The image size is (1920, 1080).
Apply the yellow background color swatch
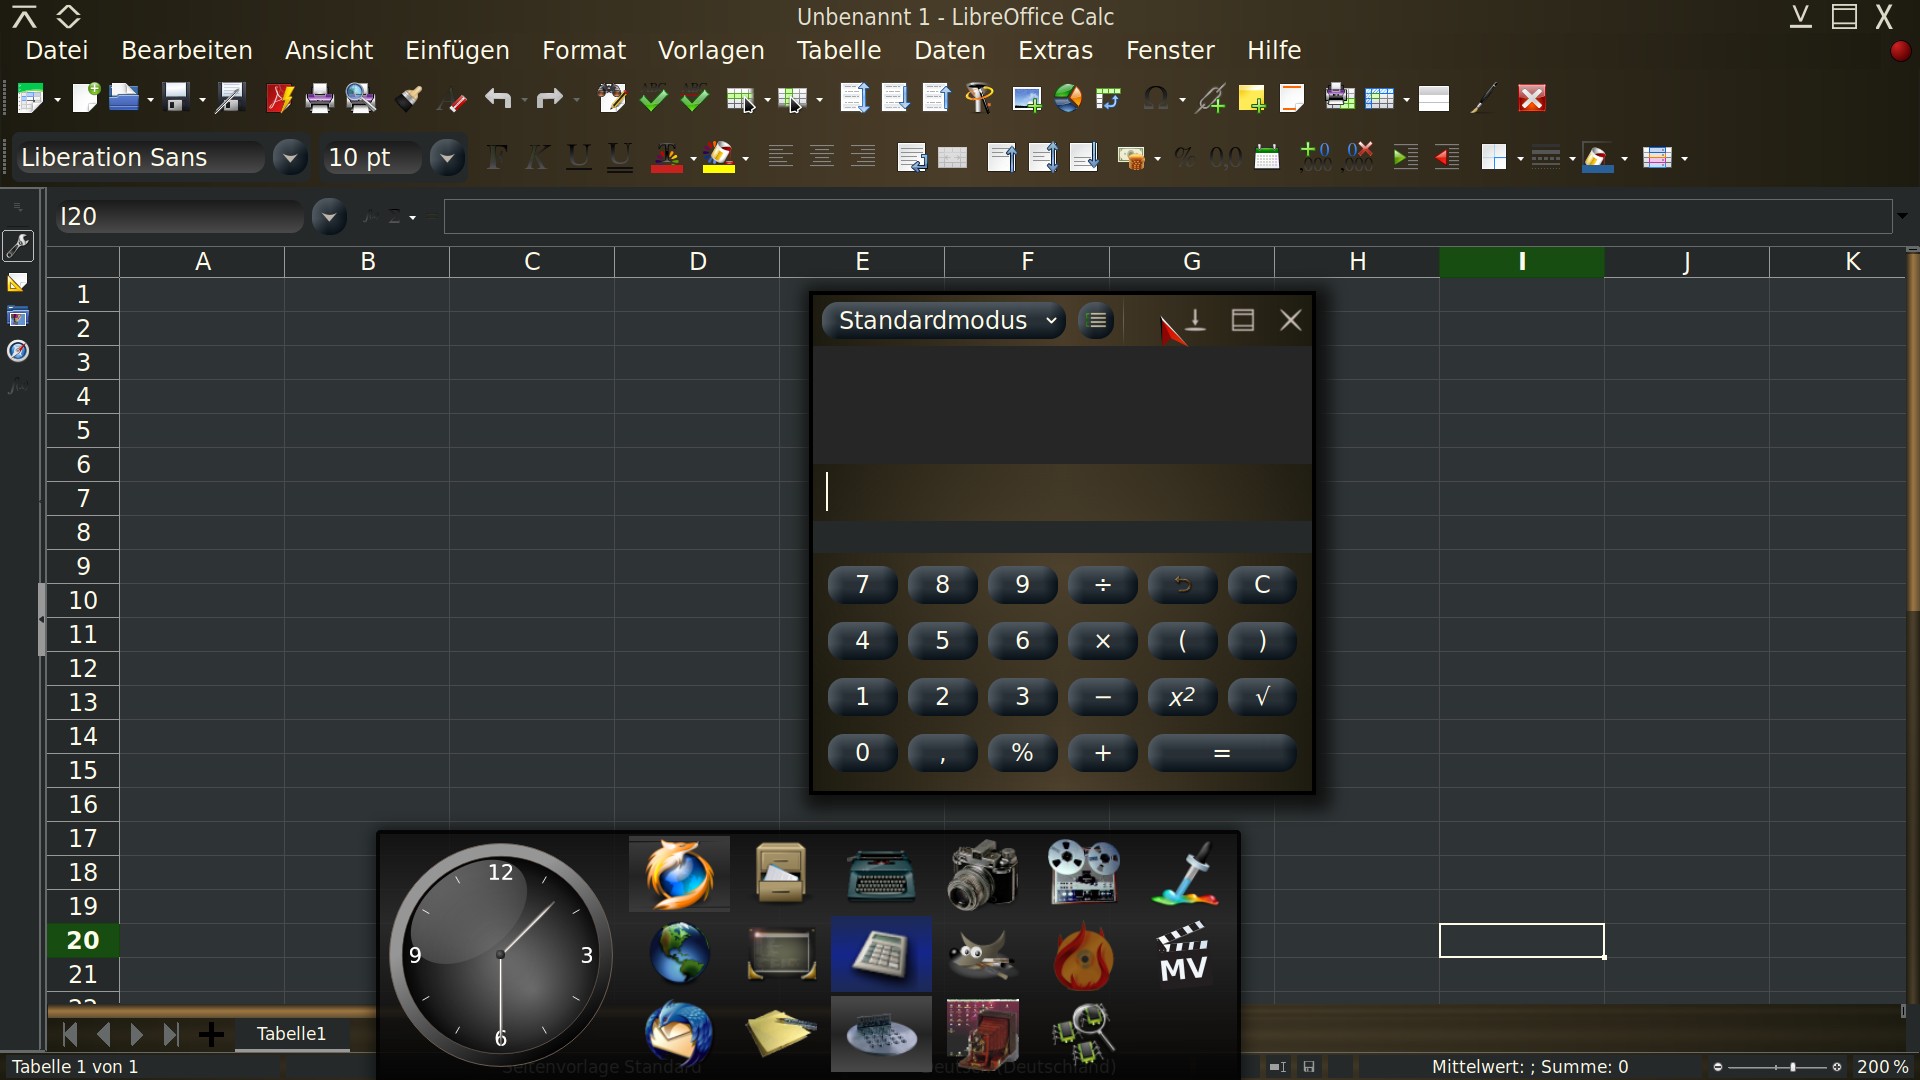(719, 158)
